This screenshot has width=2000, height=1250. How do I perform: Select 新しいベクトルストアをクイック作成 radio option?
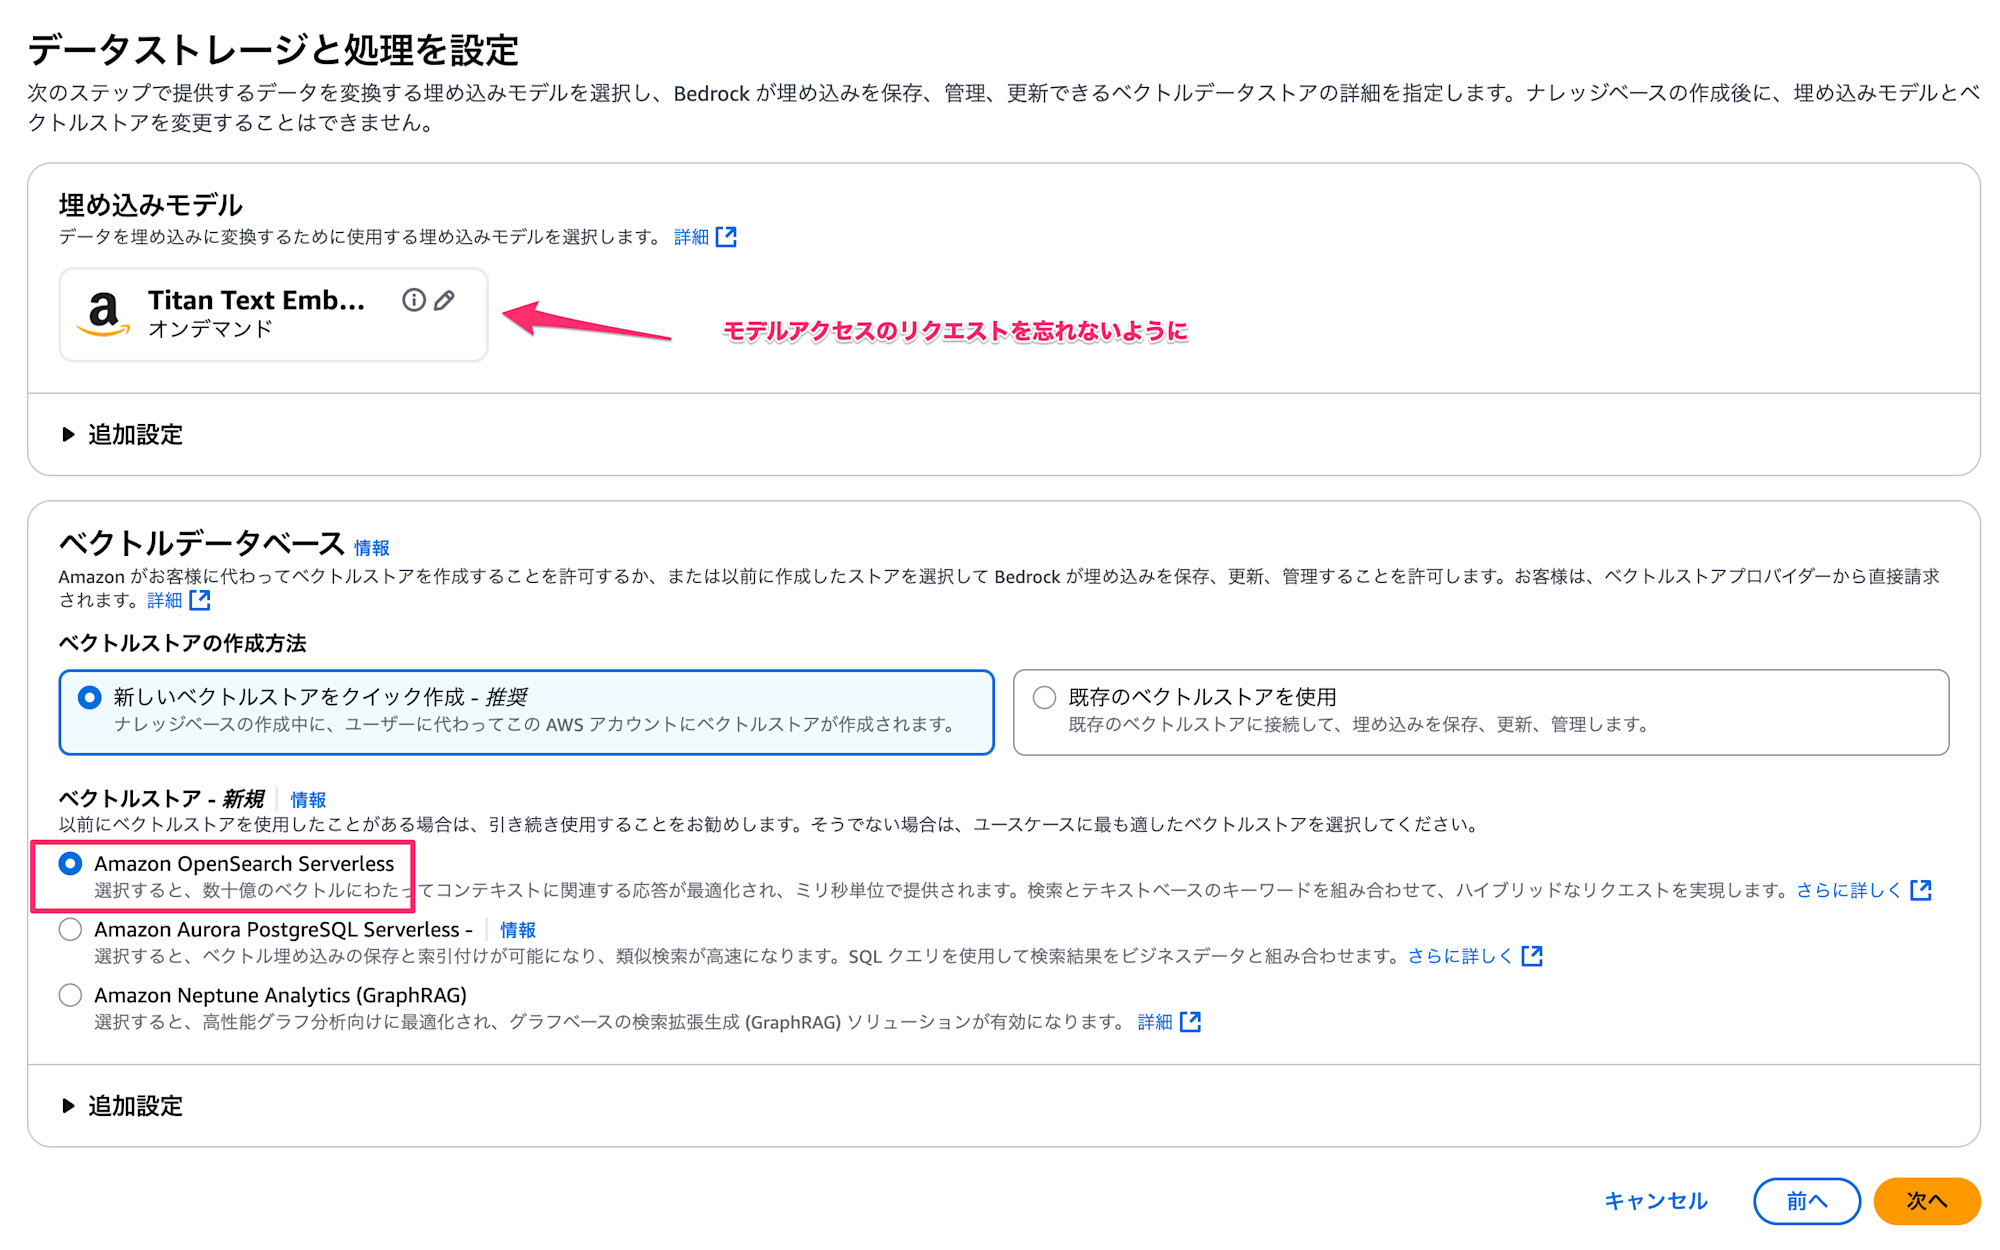pos(89,697)
